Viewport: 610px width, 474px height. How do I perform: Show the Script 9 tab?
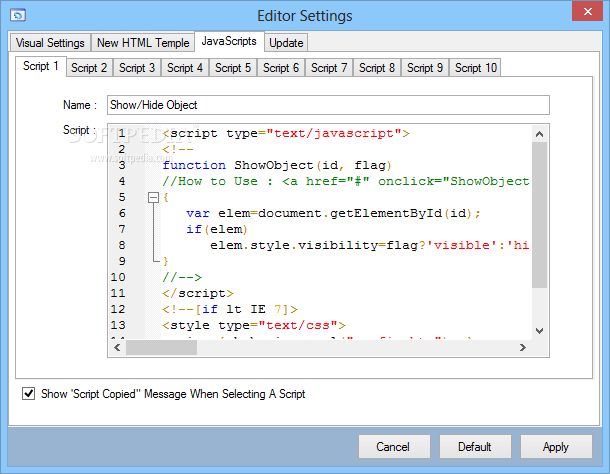click(x=425, y=68)
